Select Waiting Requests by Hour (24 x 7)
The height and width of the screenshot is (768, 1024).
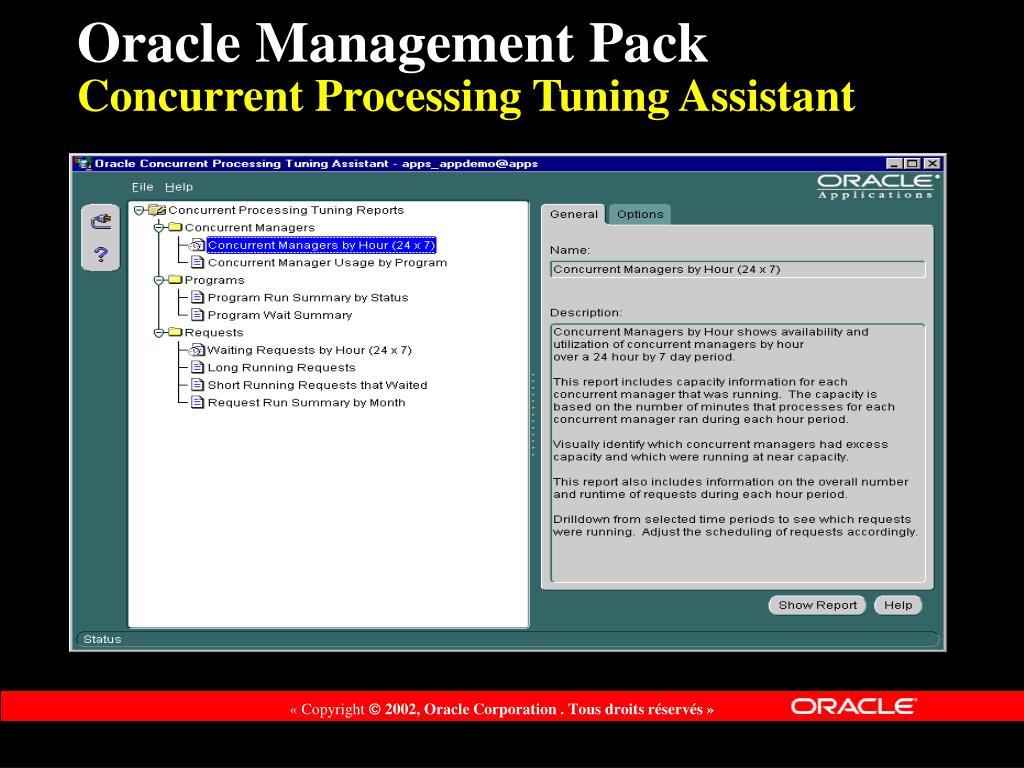pos(310,350)
